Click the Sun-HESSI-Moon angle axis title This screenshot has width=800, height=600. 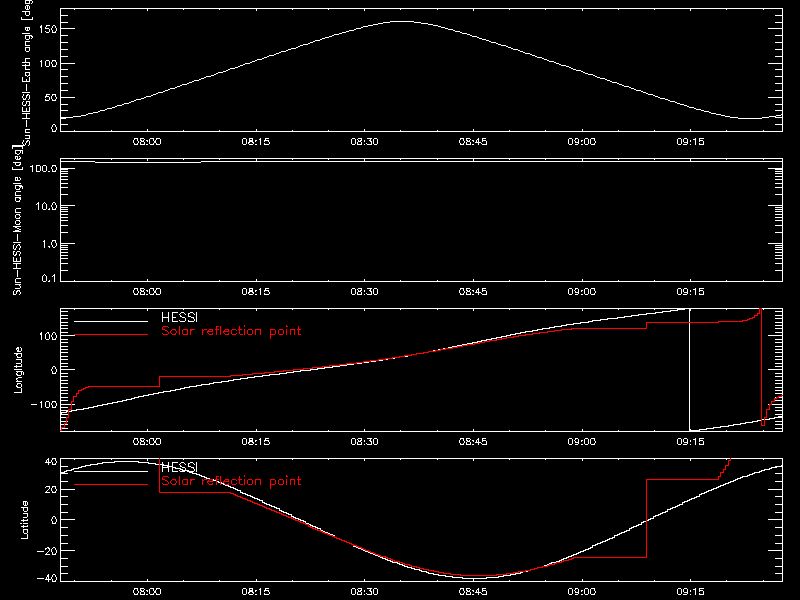(17, 220)
